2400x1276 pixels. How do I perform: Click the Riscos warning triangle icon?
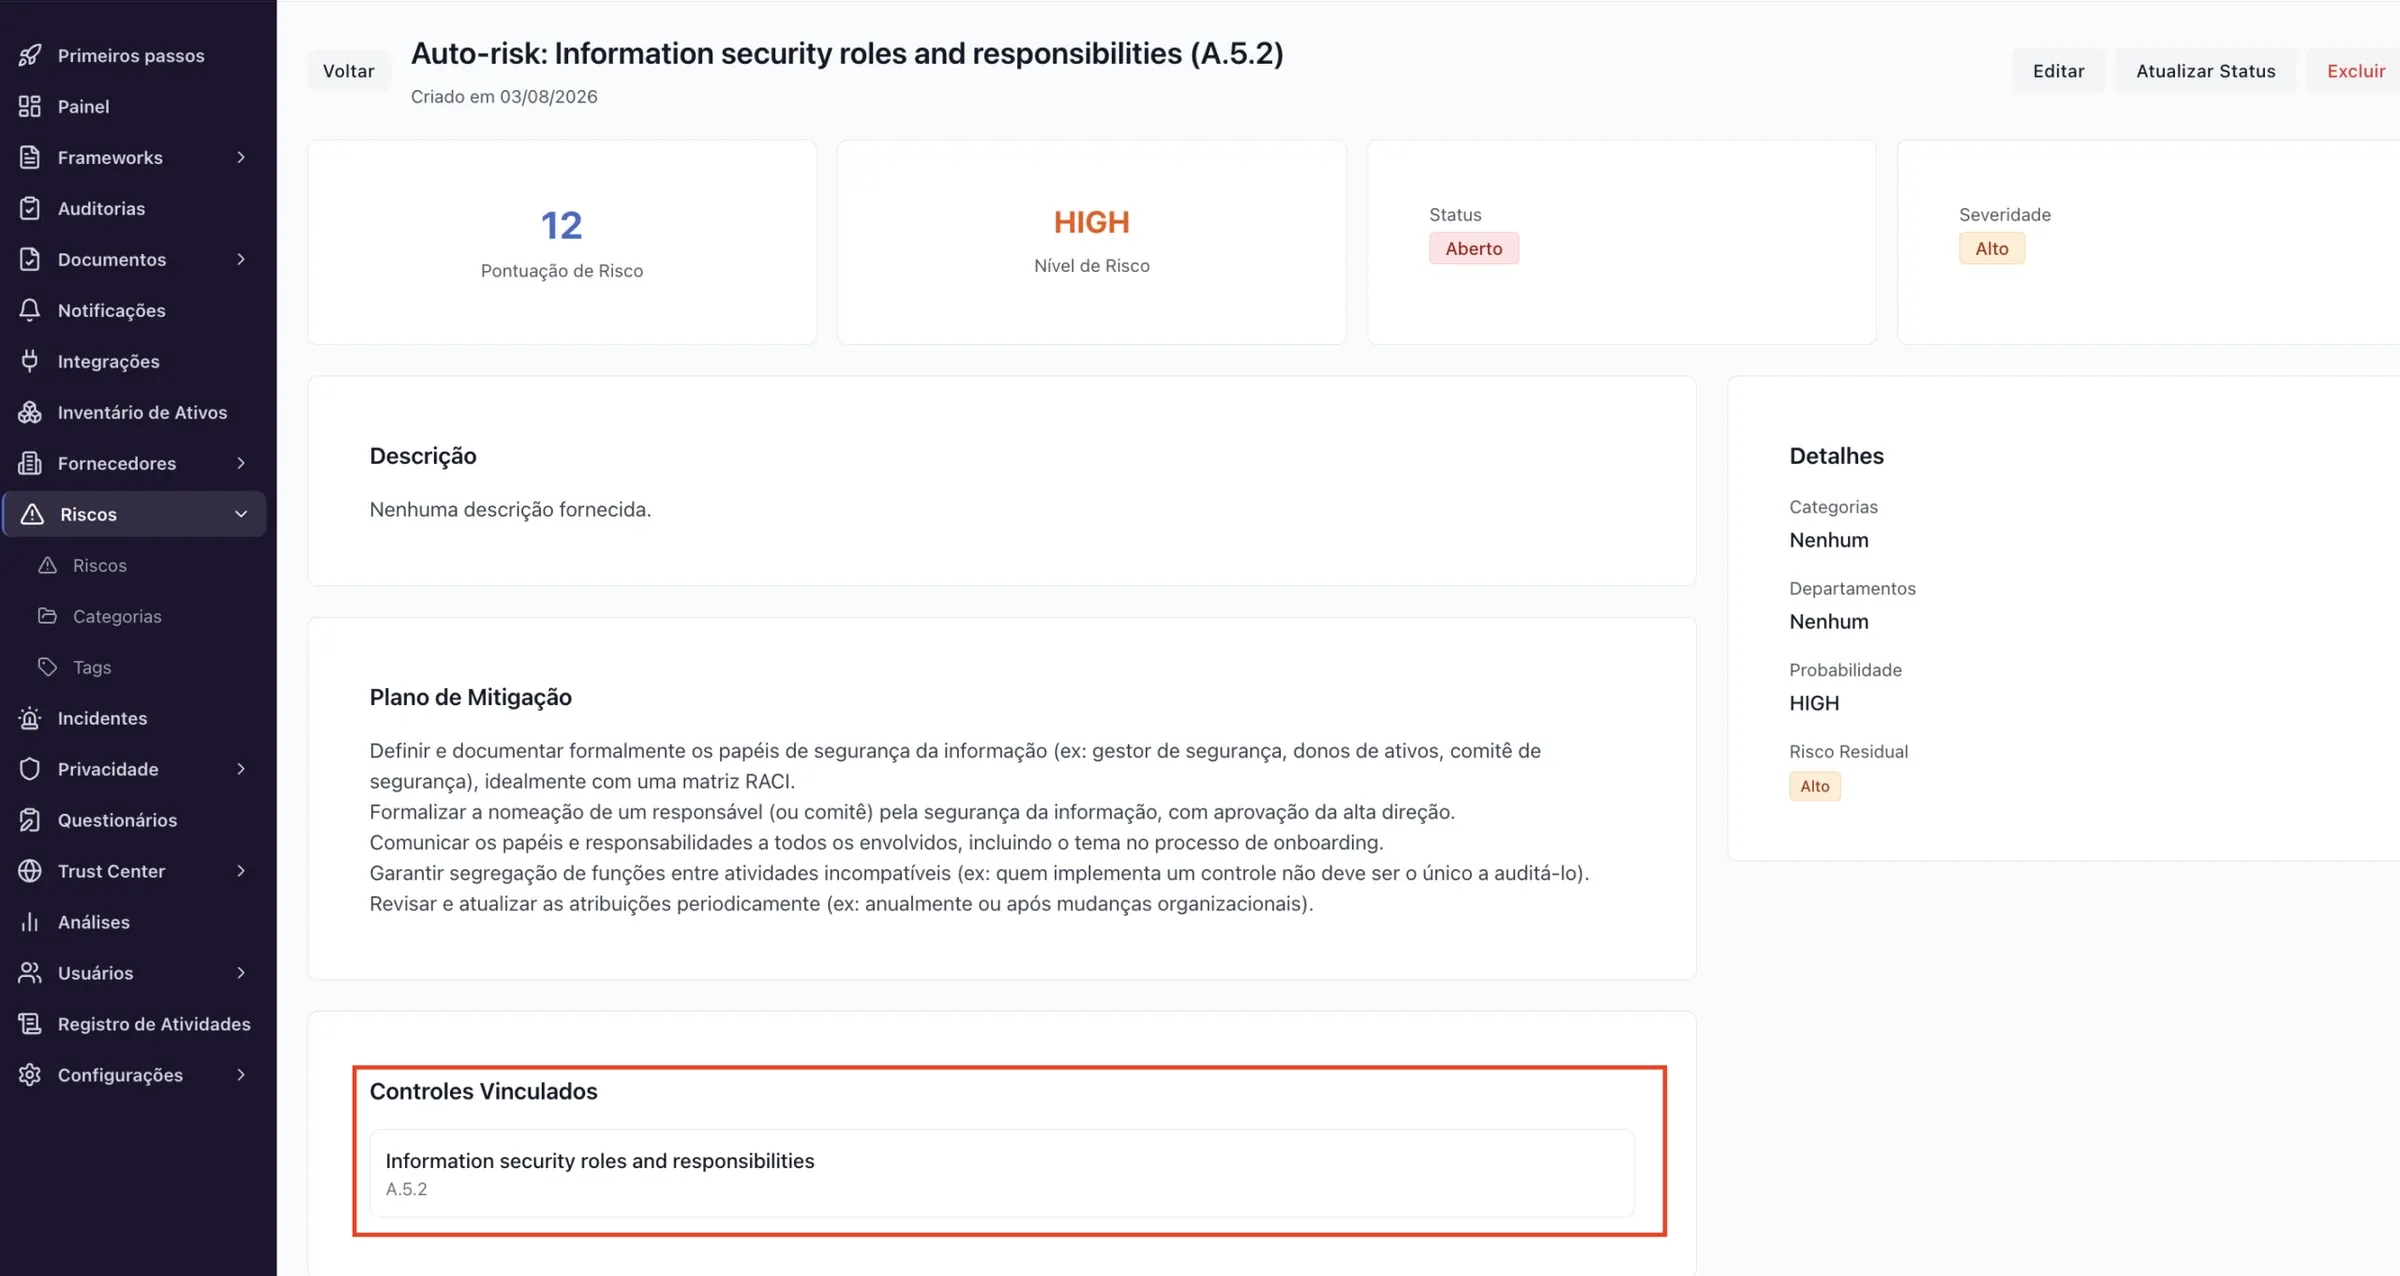point(32,514)
